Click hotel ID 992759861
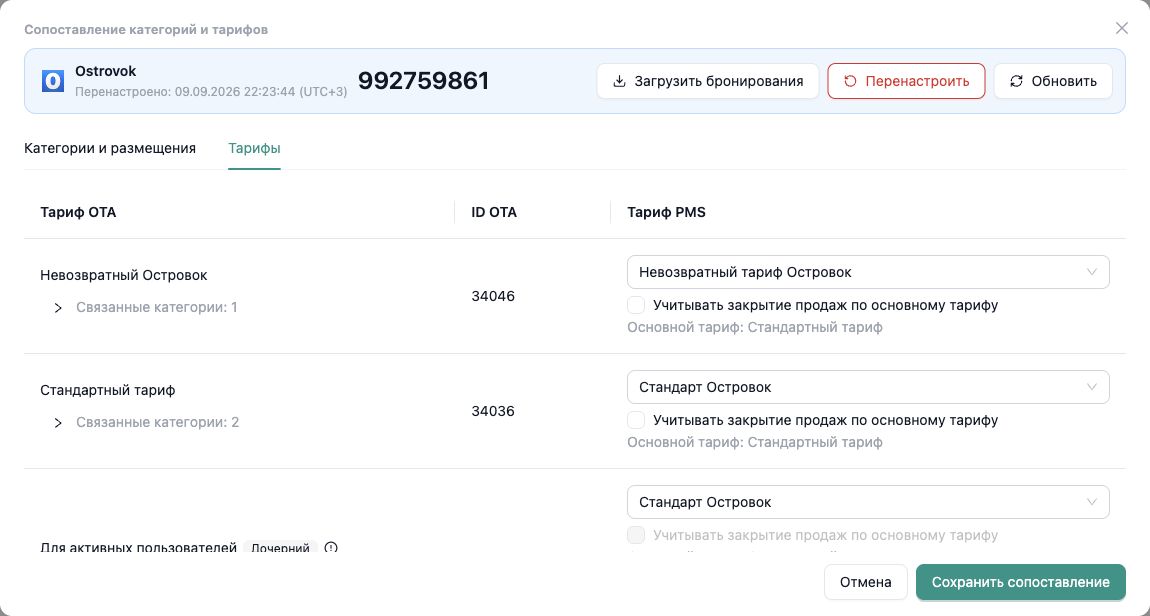1150x616 pixels. 423,81
